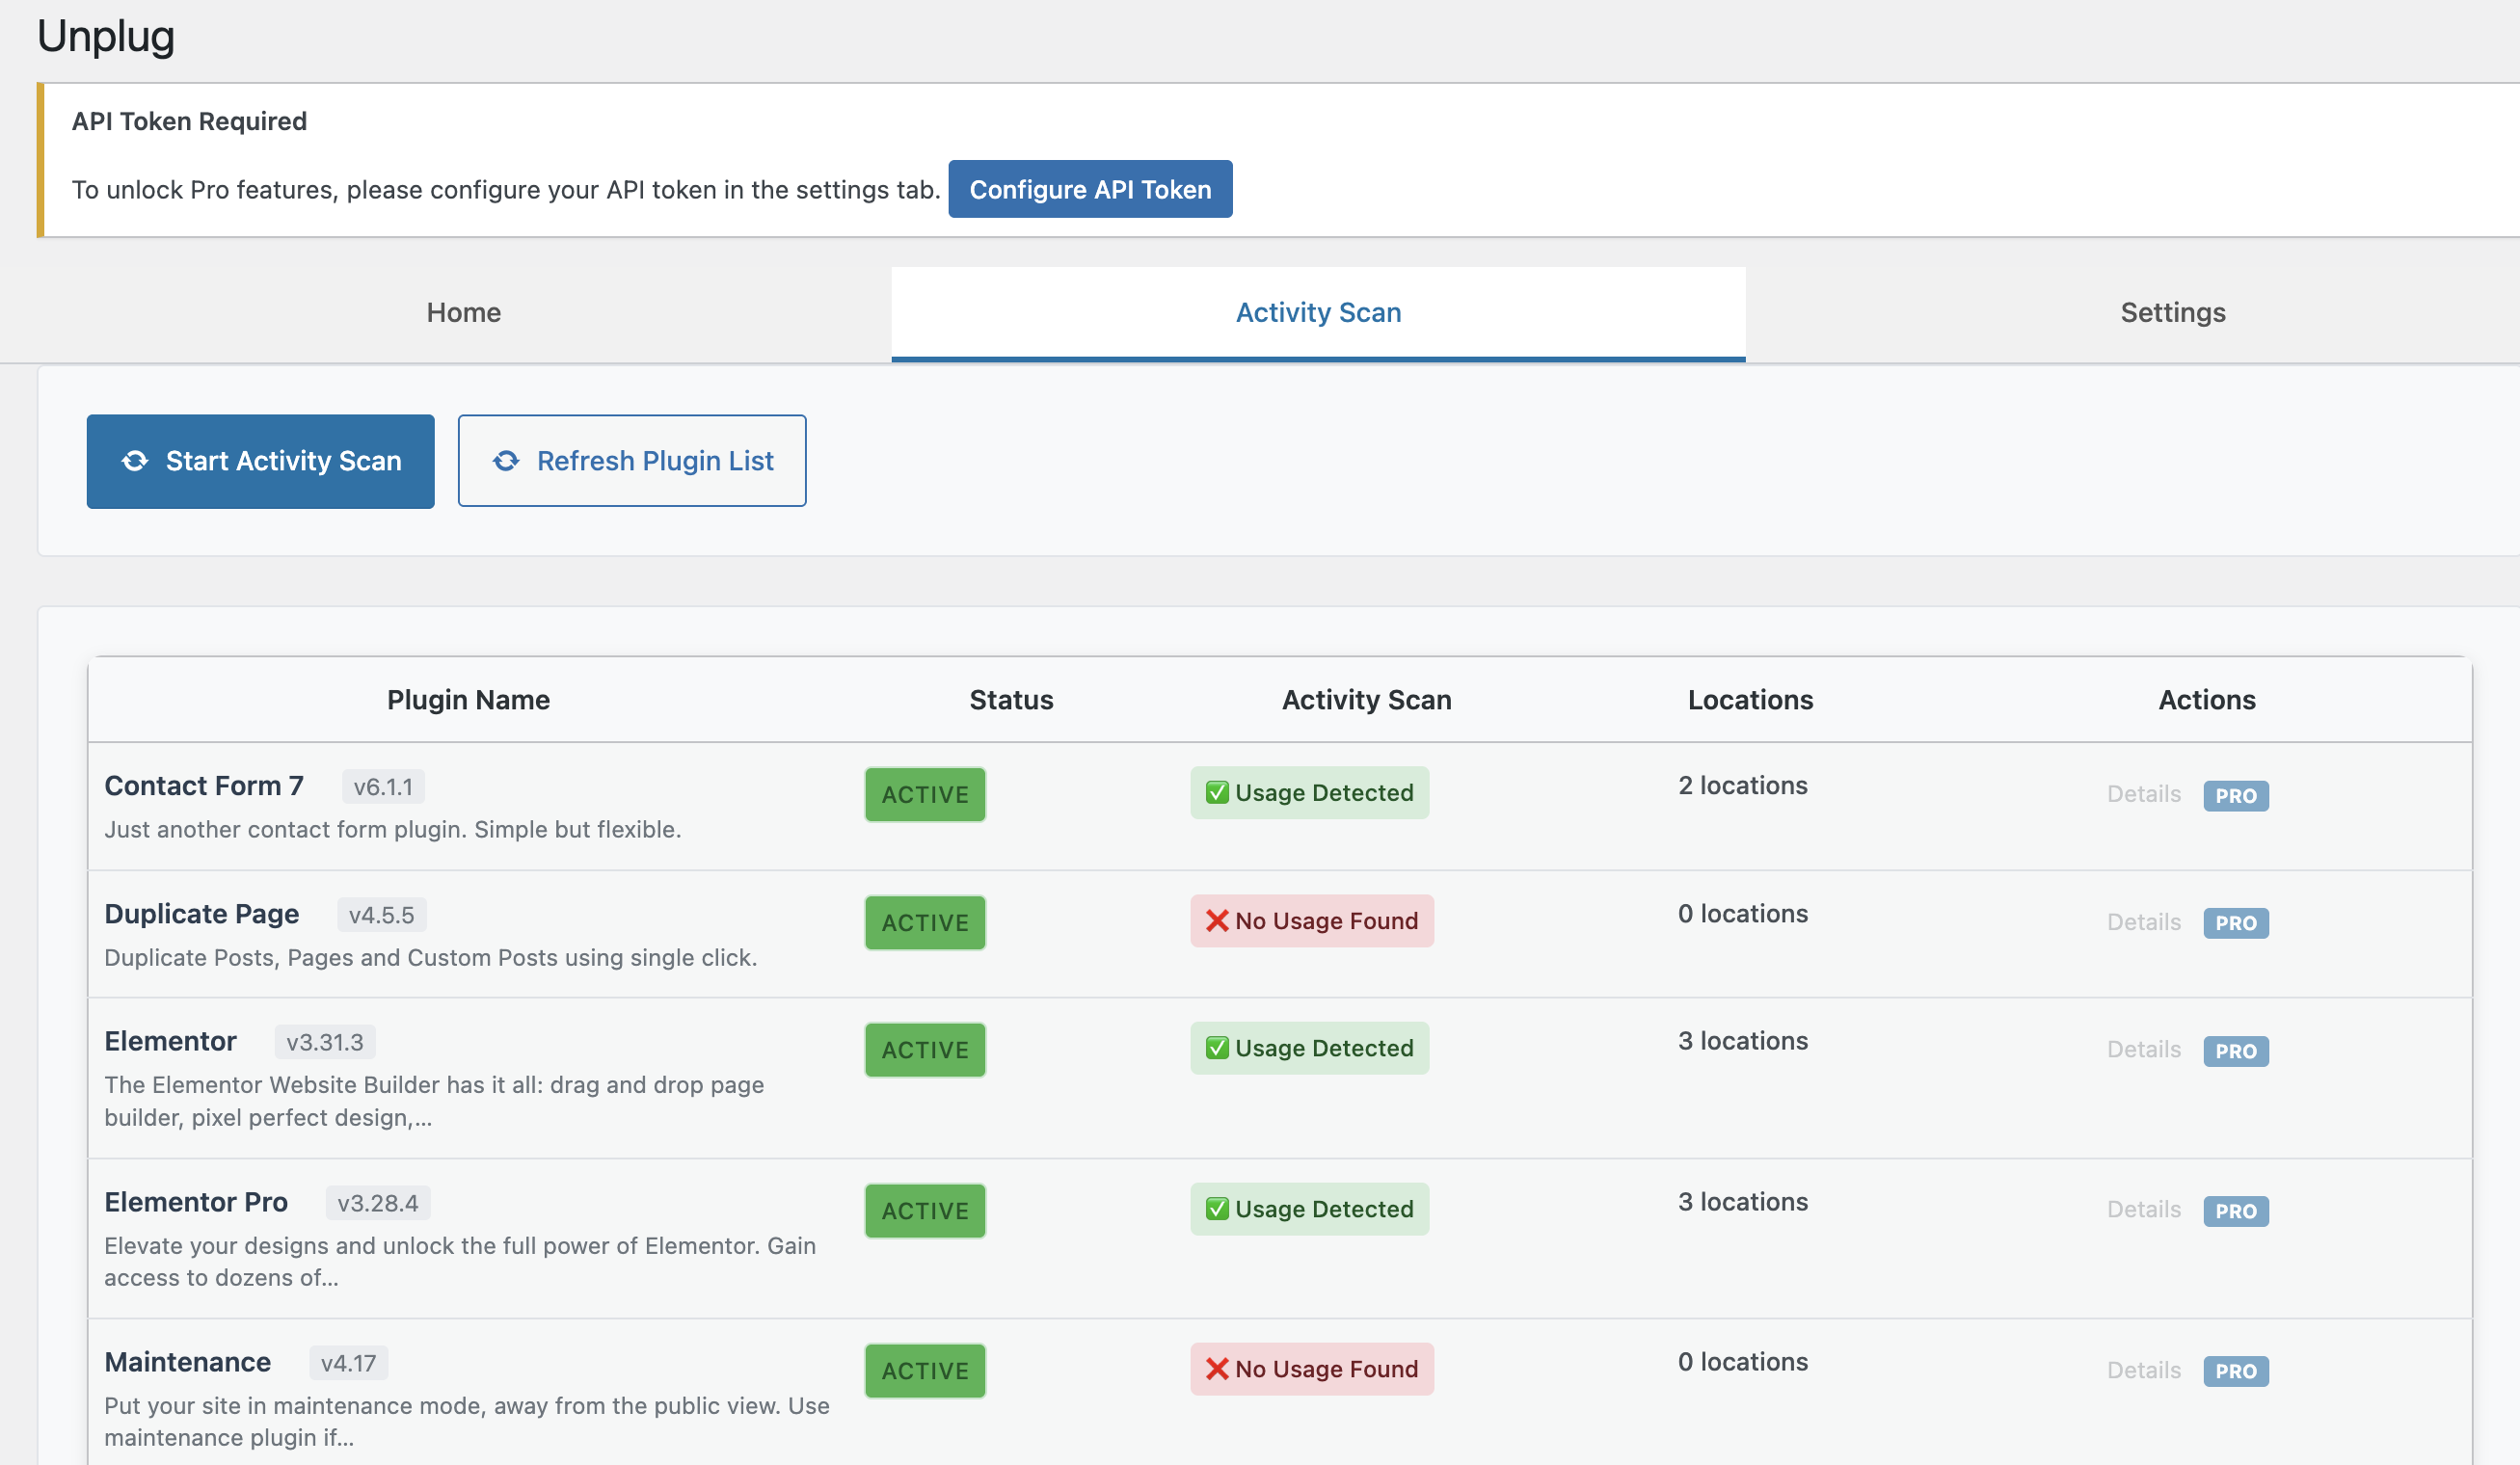Click 'Usage Detected' label for Contact Form 7
This screenshot has width=2520, height=1465.
(1324, 793)
